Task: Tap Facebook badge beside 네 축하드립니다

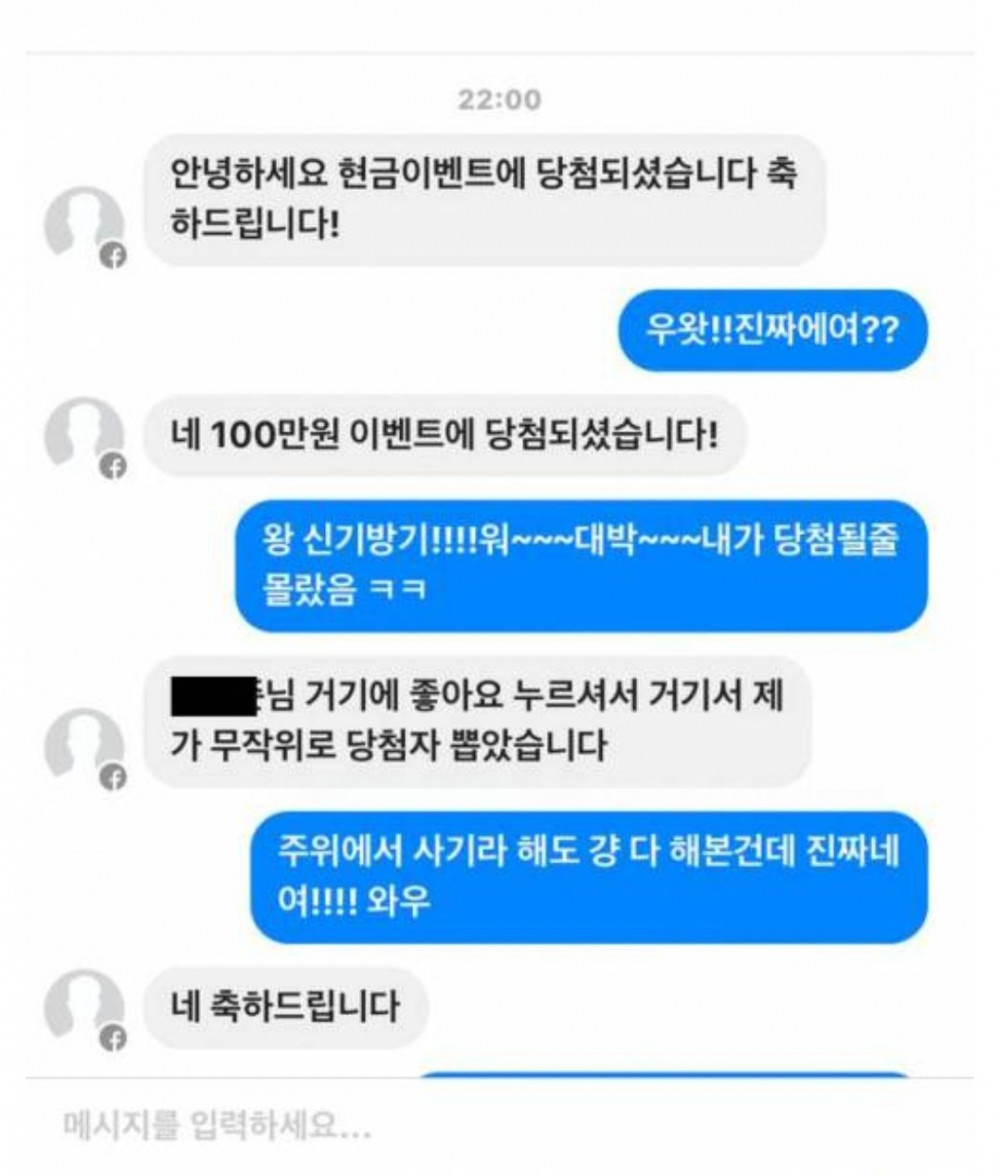Action: [x=113, y=1039]
